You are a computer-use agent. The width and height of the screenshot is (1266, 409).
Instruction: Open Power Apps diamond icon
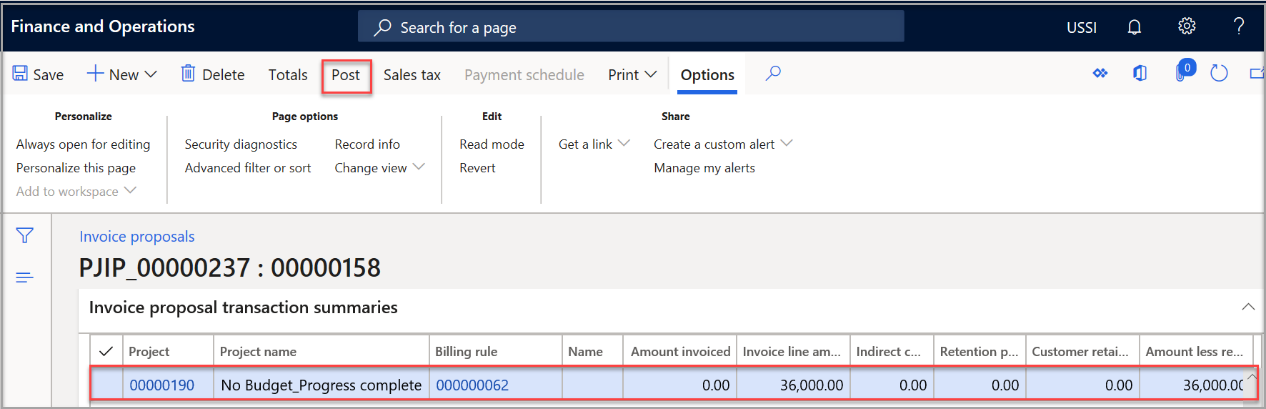pyautogui.click(x=1100, y=74)
